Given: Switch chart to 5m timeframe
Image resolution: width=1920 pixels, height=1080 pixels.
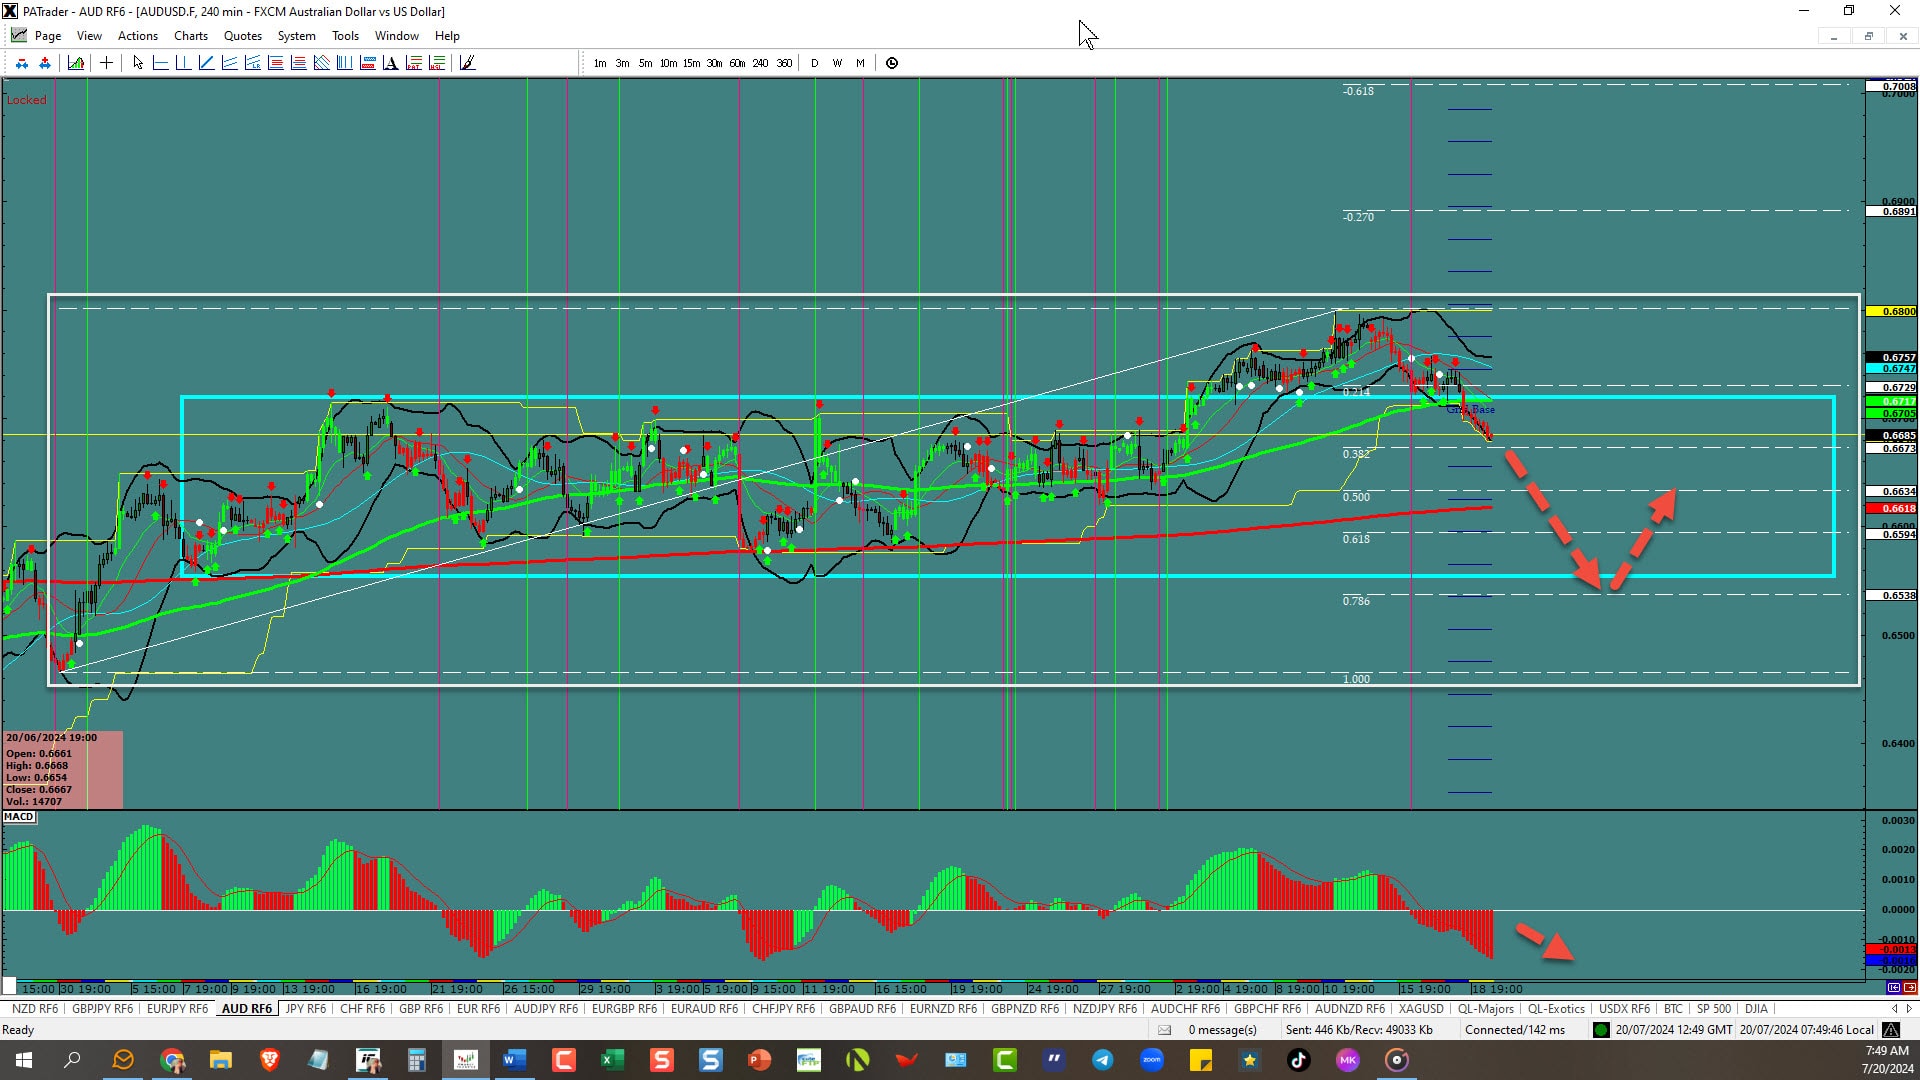Looking at the screenshot, I should [x=645, y=63].
